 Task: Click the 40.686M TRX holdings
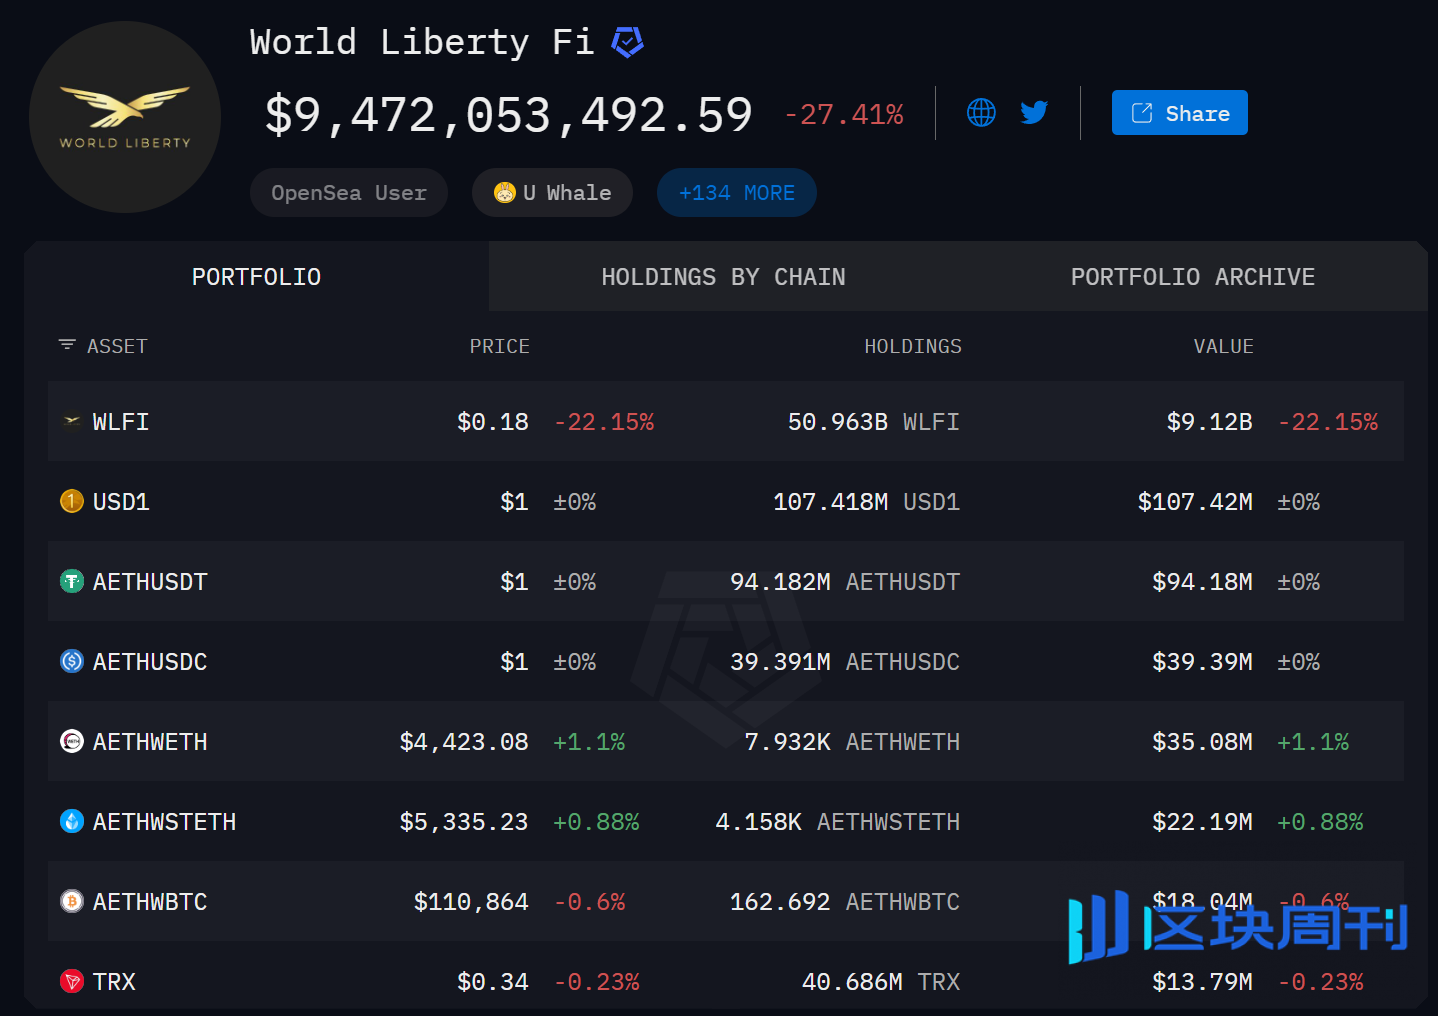(880, 982)
